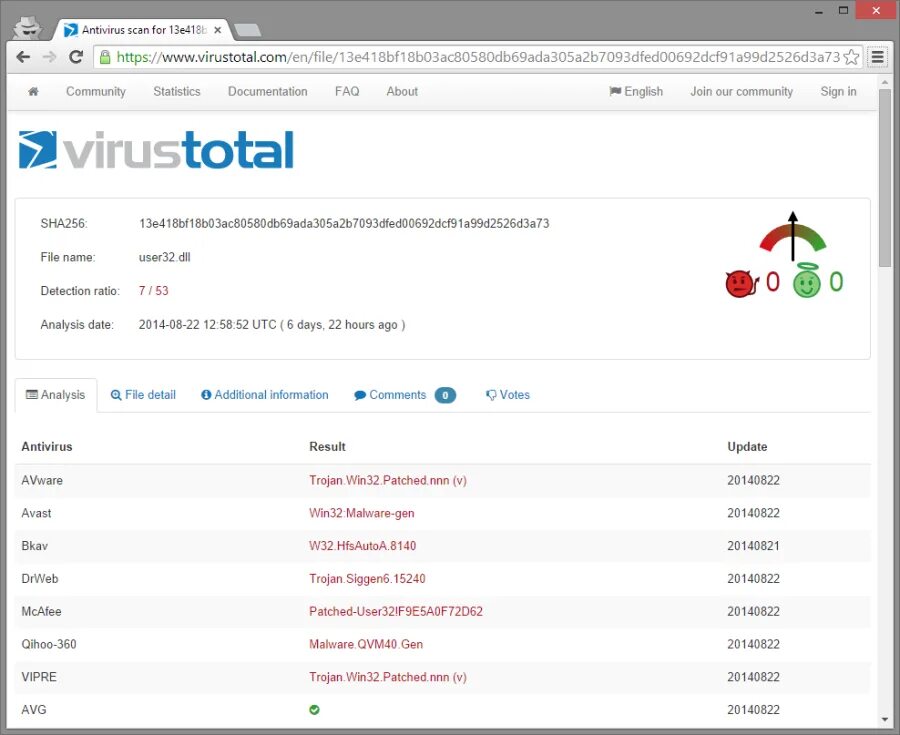900x735 pixels.
Task: Click the incognito spy icon
Action: [27, 28]
